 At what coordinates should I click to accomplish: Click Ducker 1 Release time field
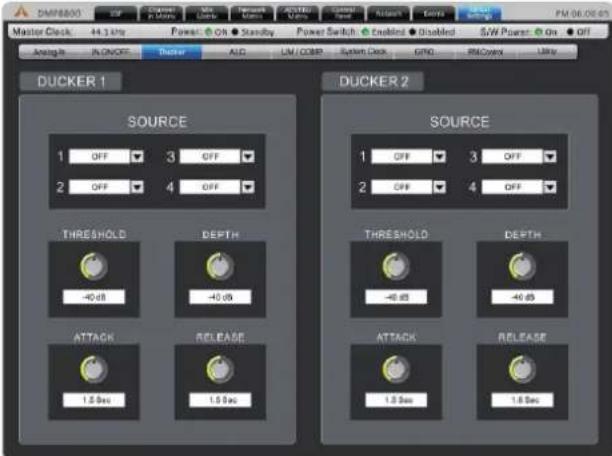[x=220, y=400]
